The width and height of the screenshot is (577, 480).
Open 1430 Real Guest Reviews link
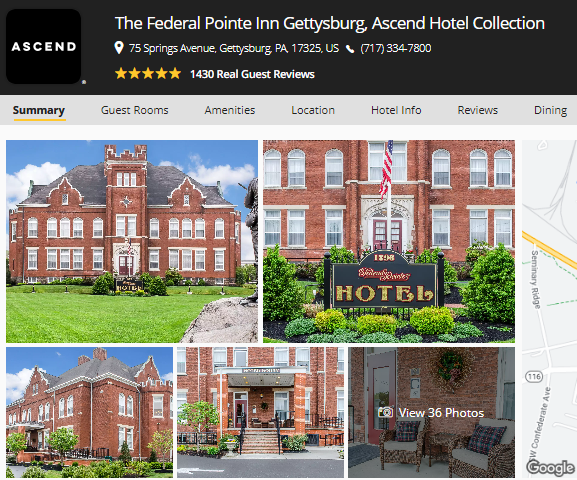[x=252, y=74]
